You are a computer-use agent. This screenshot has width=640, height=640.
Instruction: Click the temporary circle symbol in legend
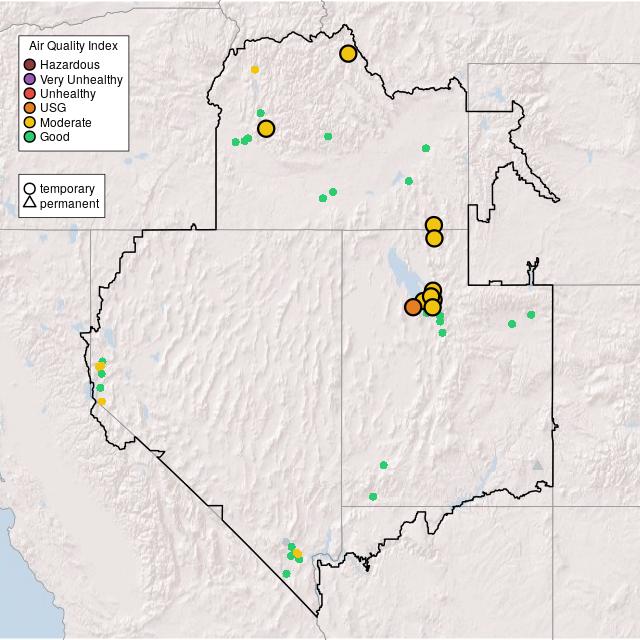[30, 188]
